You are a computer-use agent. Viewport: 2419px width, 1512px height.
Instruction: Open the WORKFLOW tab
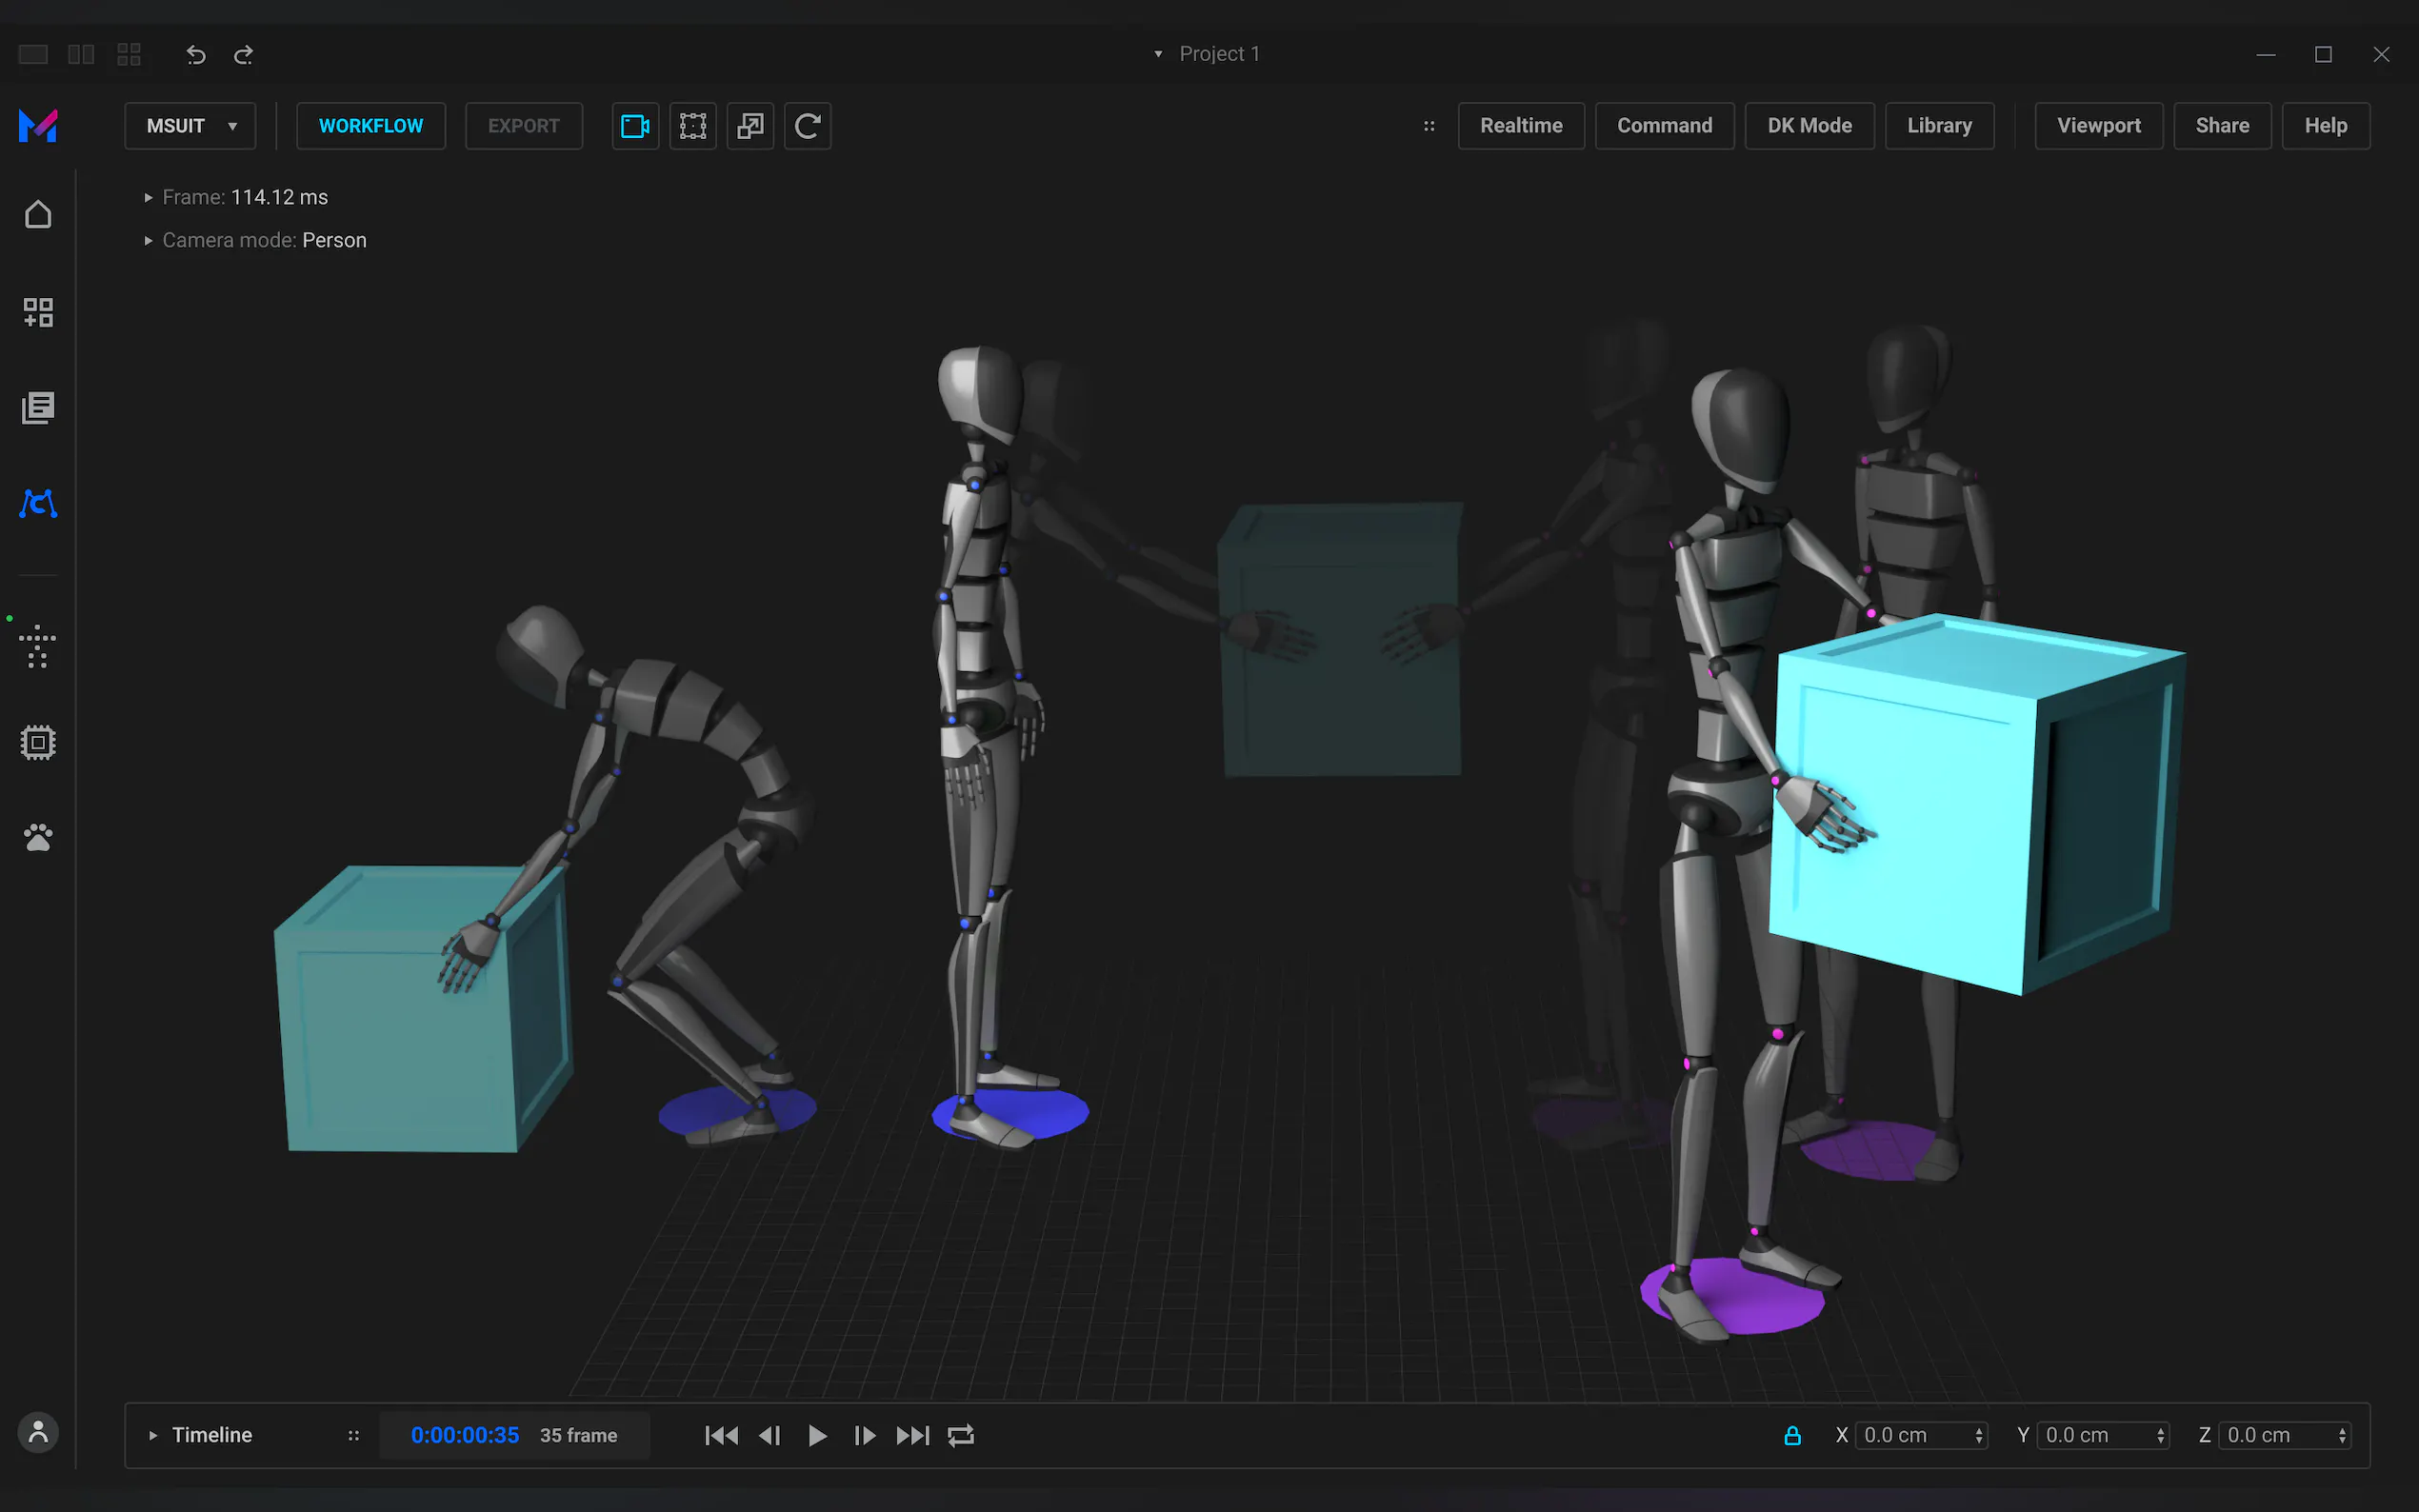coord(370,126)
